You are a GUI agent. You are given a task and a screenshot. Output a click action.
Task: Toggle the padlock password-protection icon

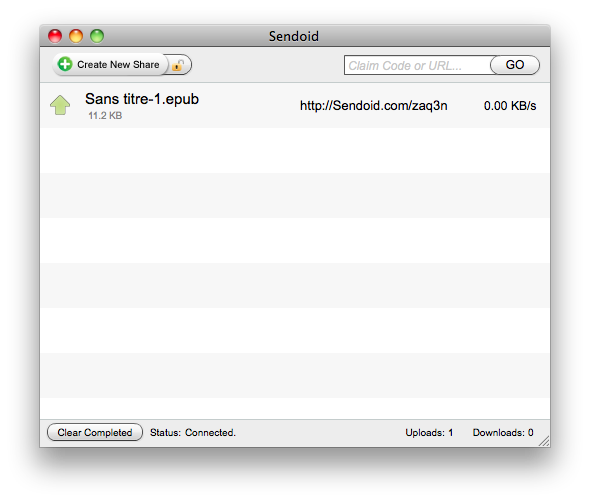point(178,65)
